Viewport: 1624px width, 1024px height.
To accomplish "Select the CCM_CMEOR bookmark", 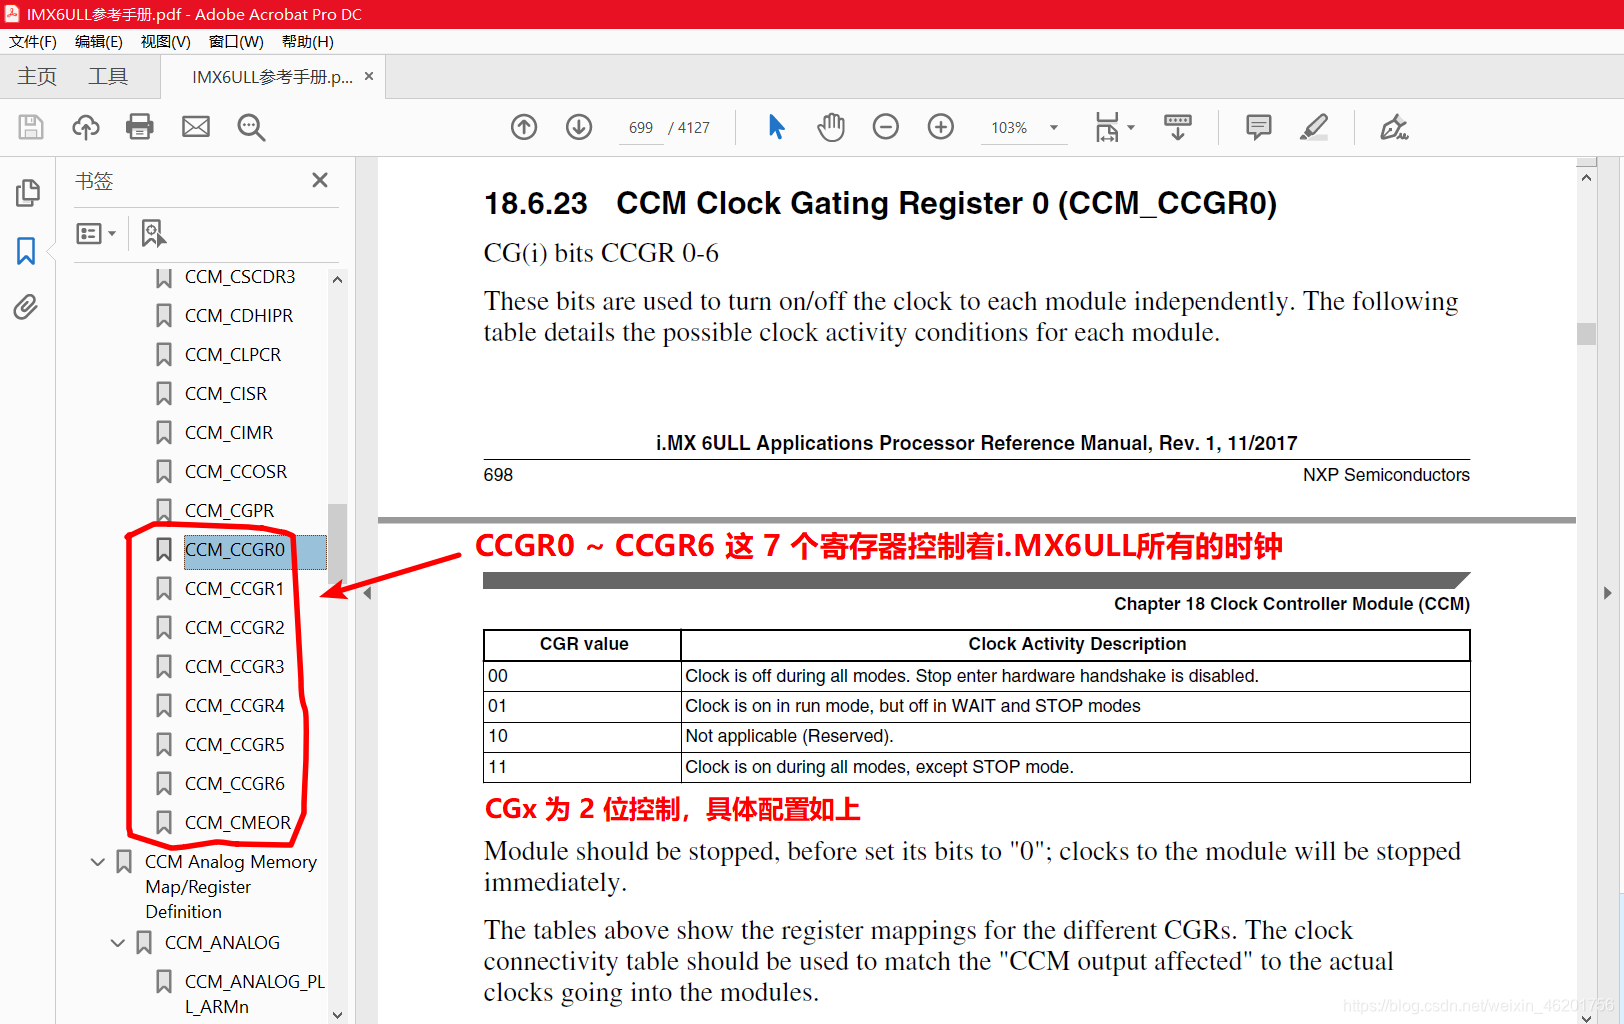I will (x=238, y=823).
